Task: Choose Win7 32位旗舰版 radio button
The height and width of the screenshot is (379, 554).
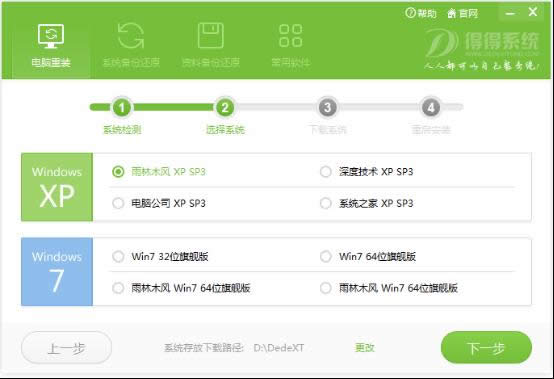Action: (118, 256)
